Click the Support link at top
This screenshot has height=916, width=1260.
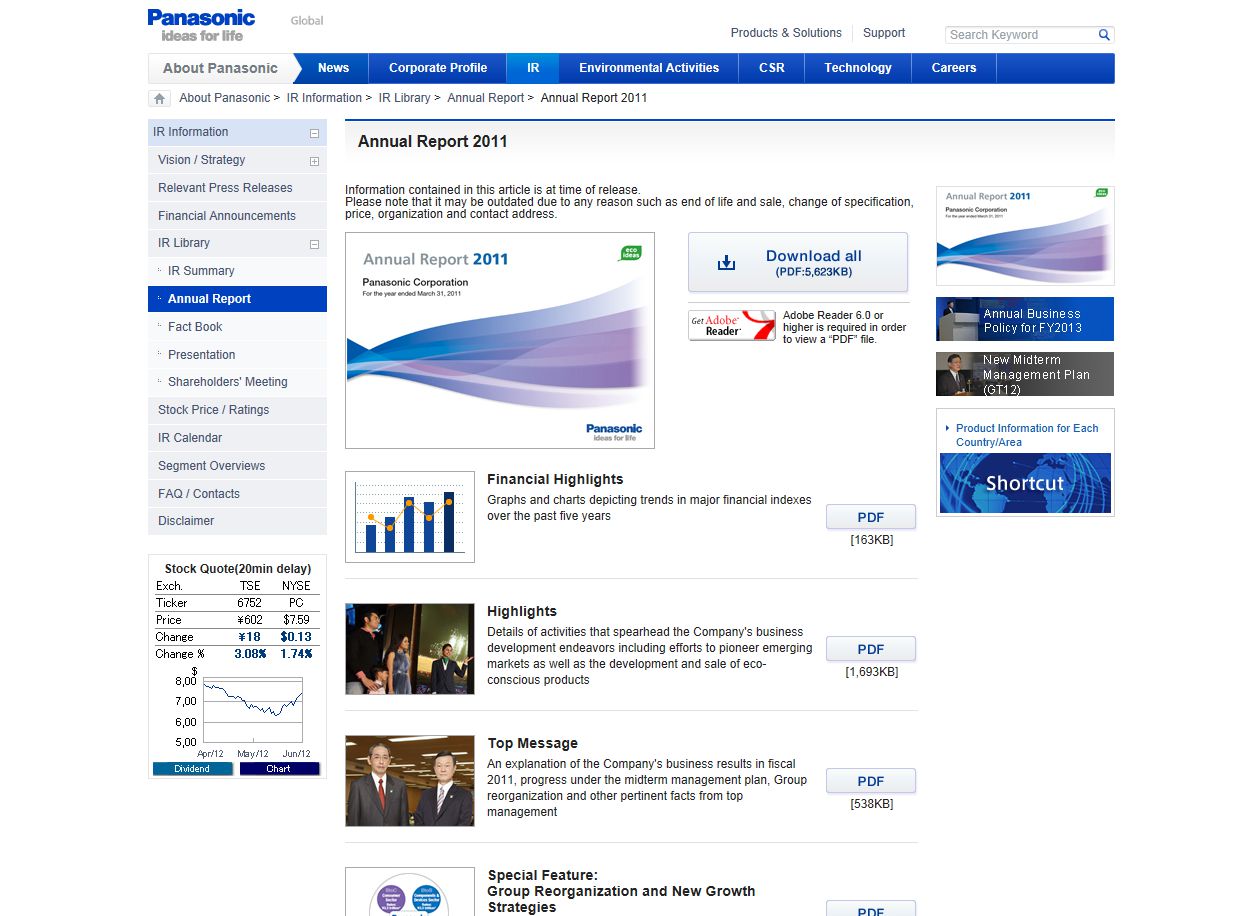884,33
